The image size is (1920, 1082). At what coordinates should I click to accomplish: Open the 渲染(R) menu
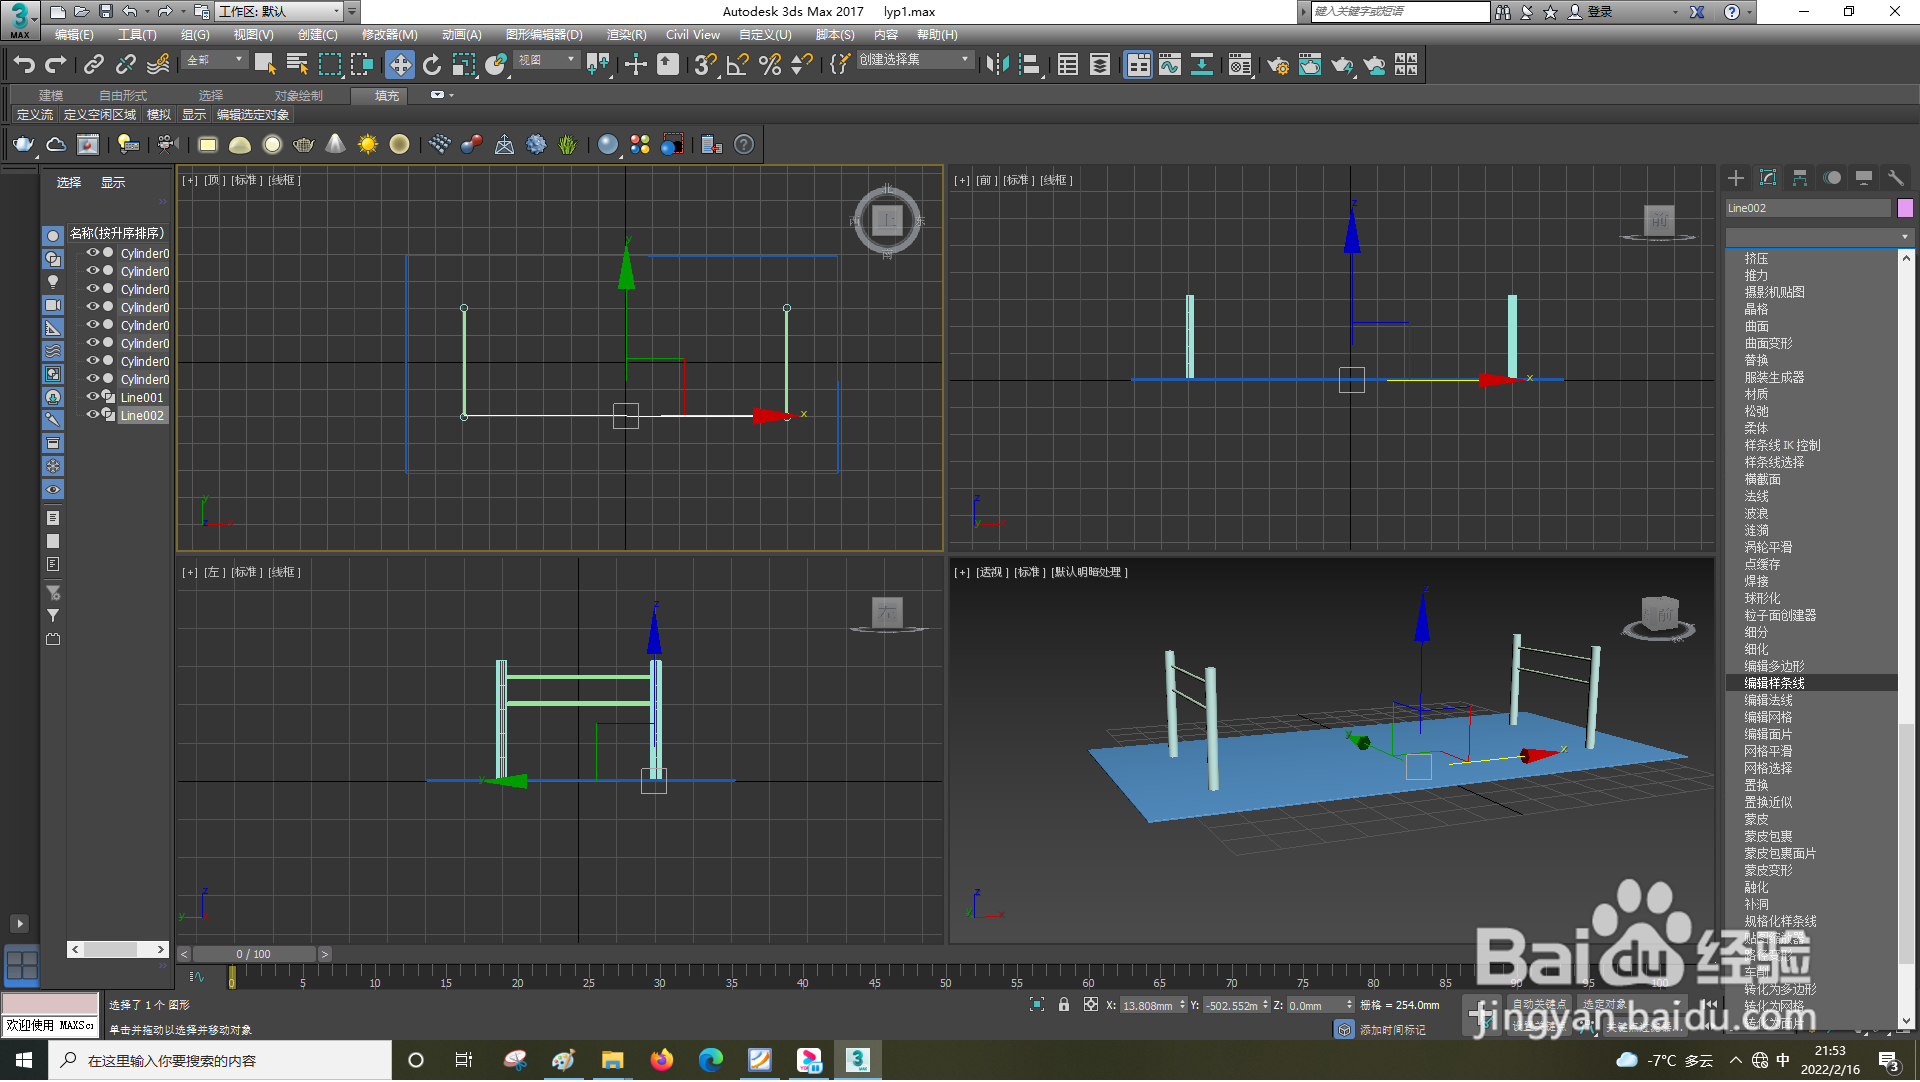pyautogui.click(x=627, y=35)
